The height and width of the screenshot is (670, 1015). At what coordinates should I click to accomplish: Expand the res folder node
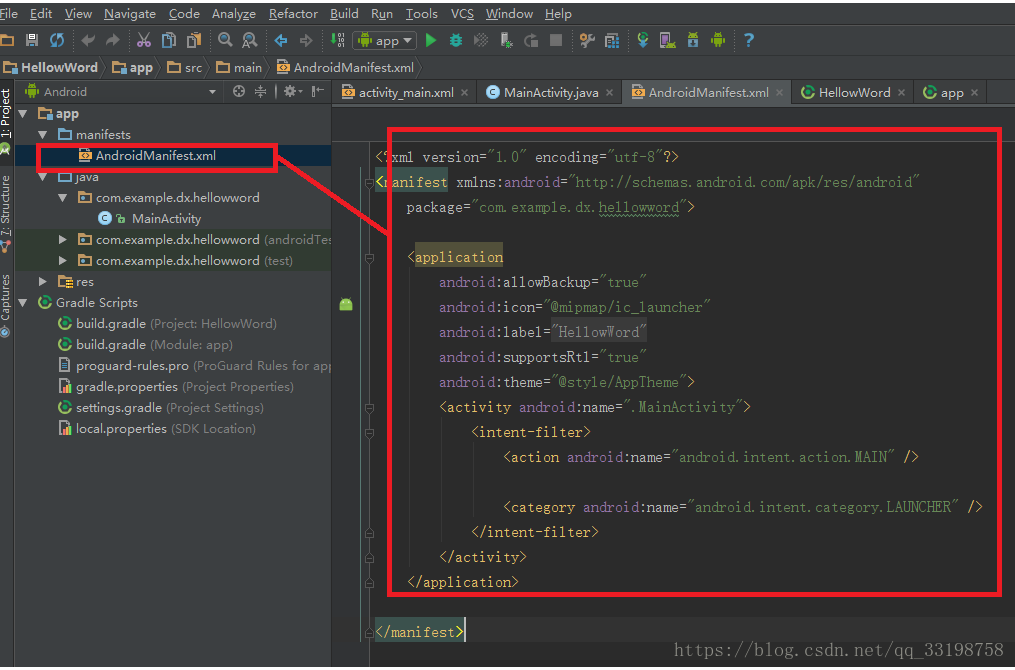43,282
